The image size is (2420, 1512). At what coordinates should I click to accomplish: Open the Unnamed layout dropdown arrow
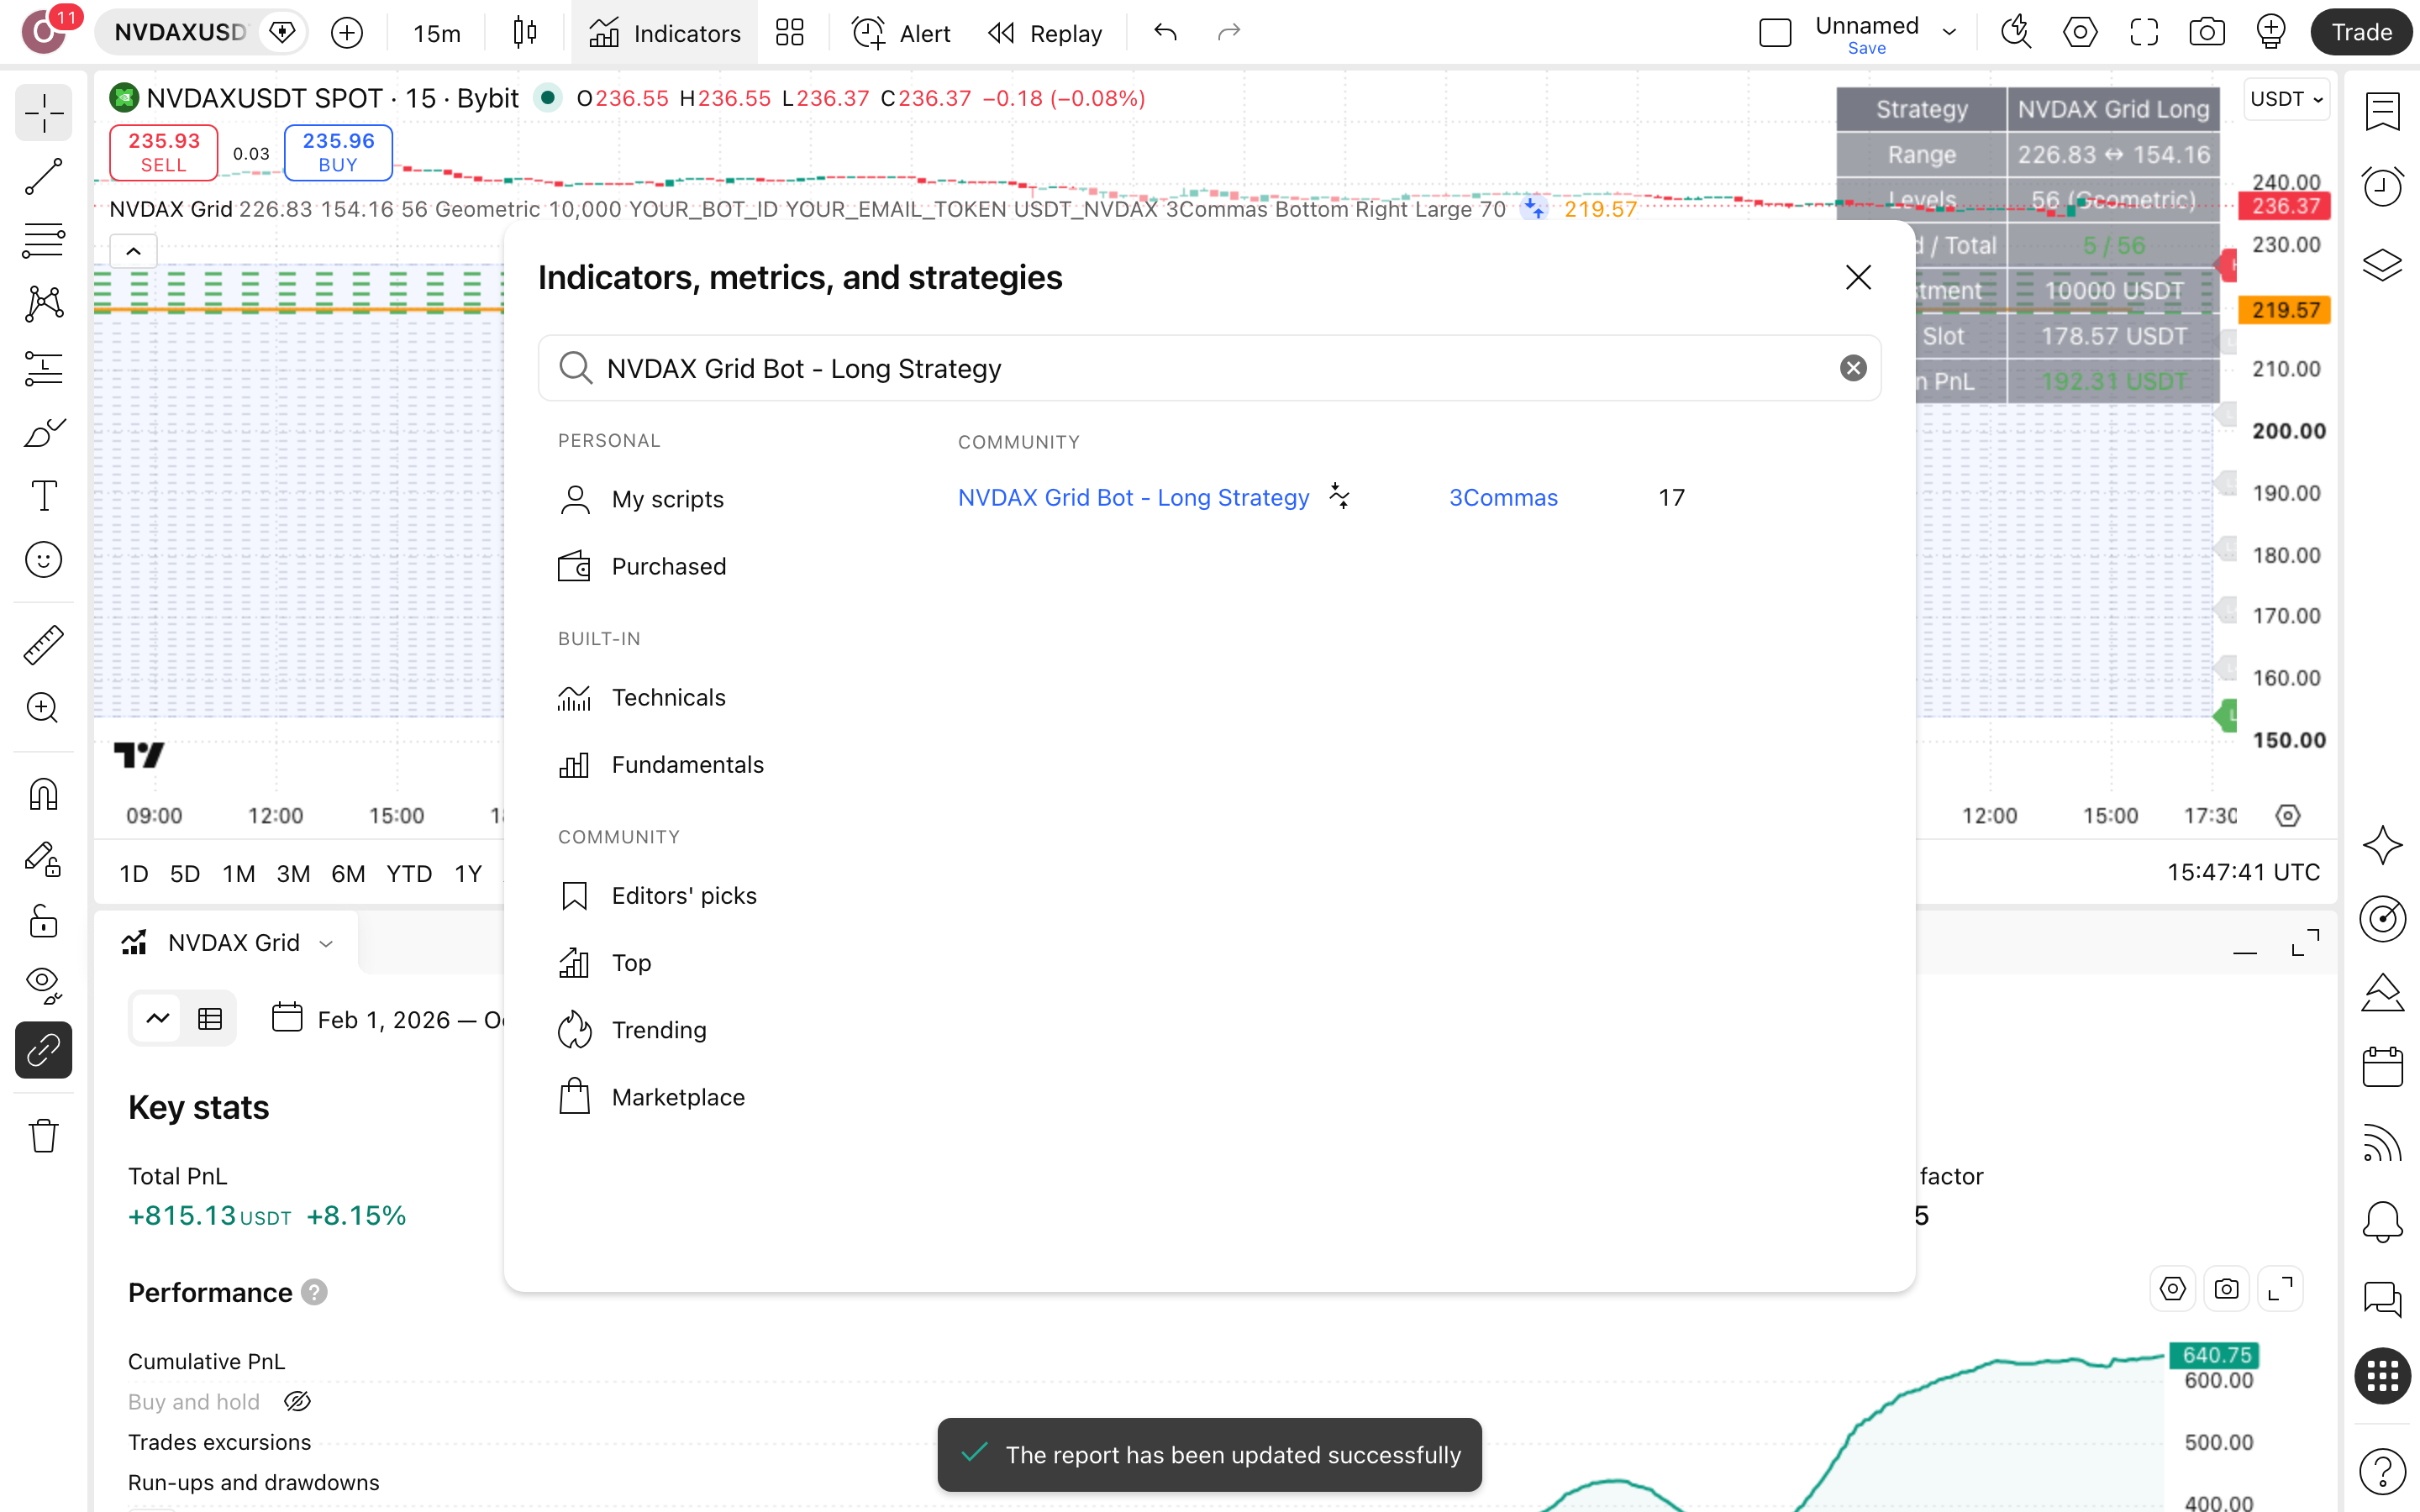point(1949,33)
